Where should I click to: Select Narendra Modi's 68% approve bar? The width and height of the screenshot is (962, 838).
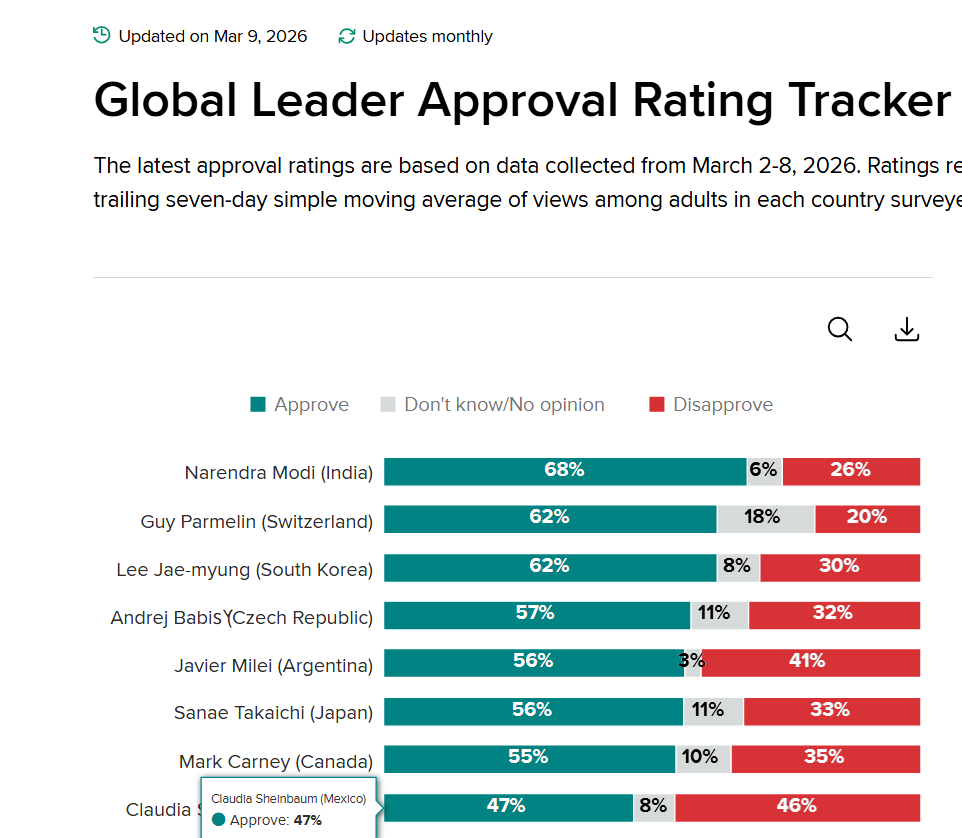click(565, 472)
